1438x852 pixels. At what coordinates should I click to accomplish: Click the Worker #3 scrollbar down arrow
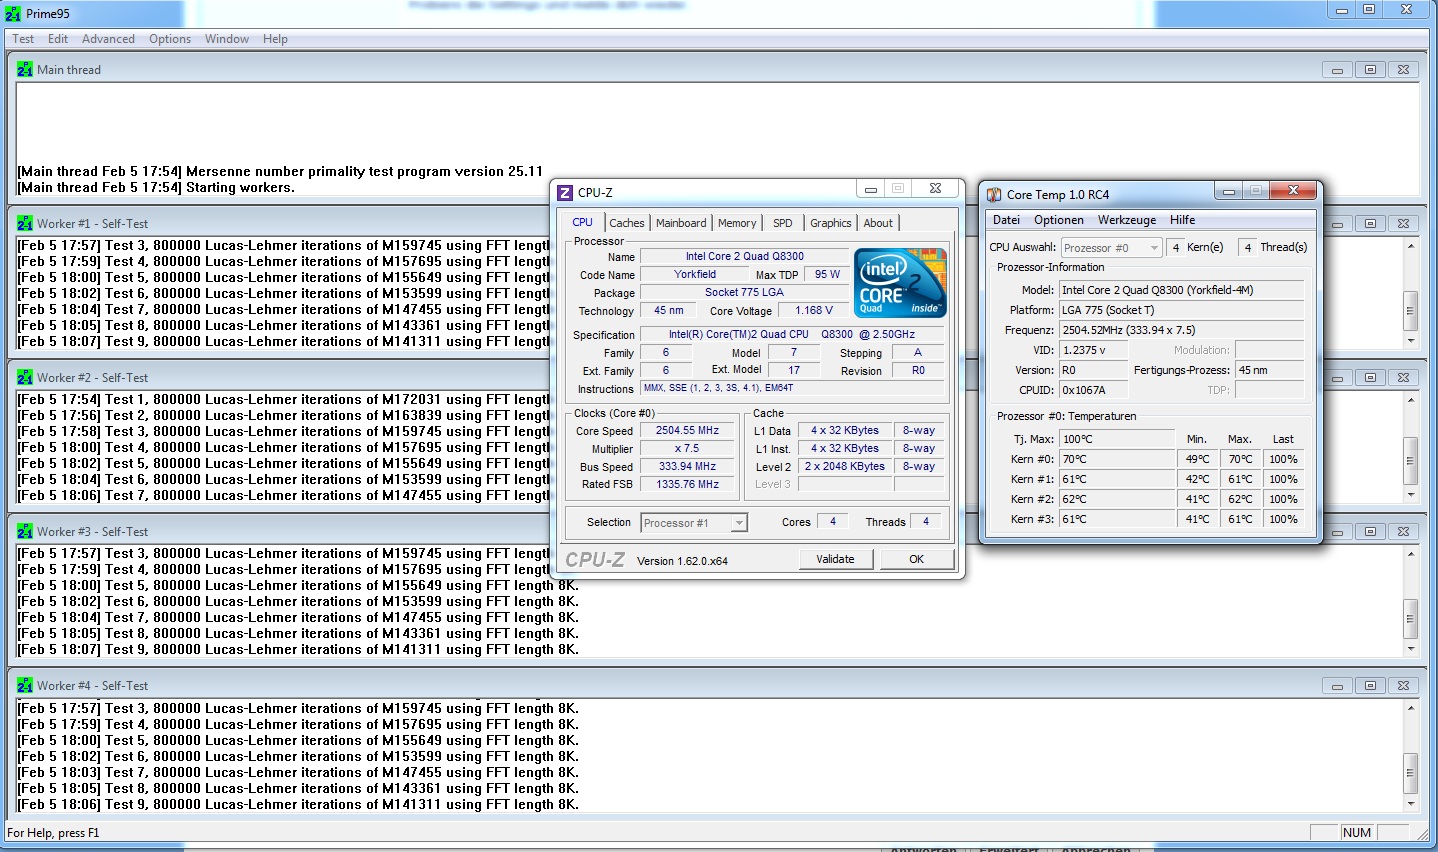coord(1411,649)
